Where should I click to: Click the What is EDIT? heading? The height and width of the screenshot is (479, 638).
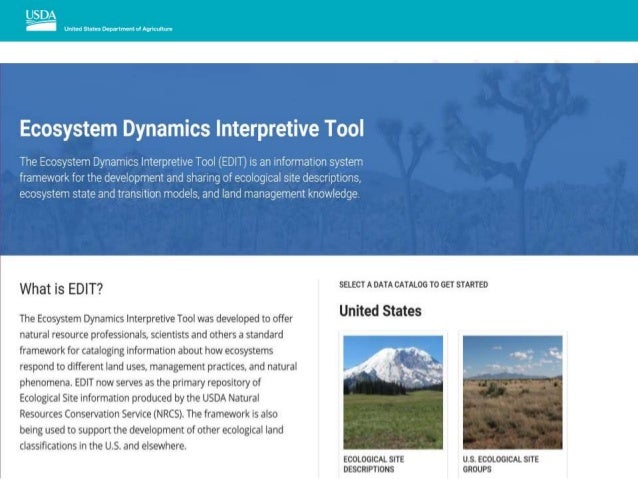pos(61,289)
